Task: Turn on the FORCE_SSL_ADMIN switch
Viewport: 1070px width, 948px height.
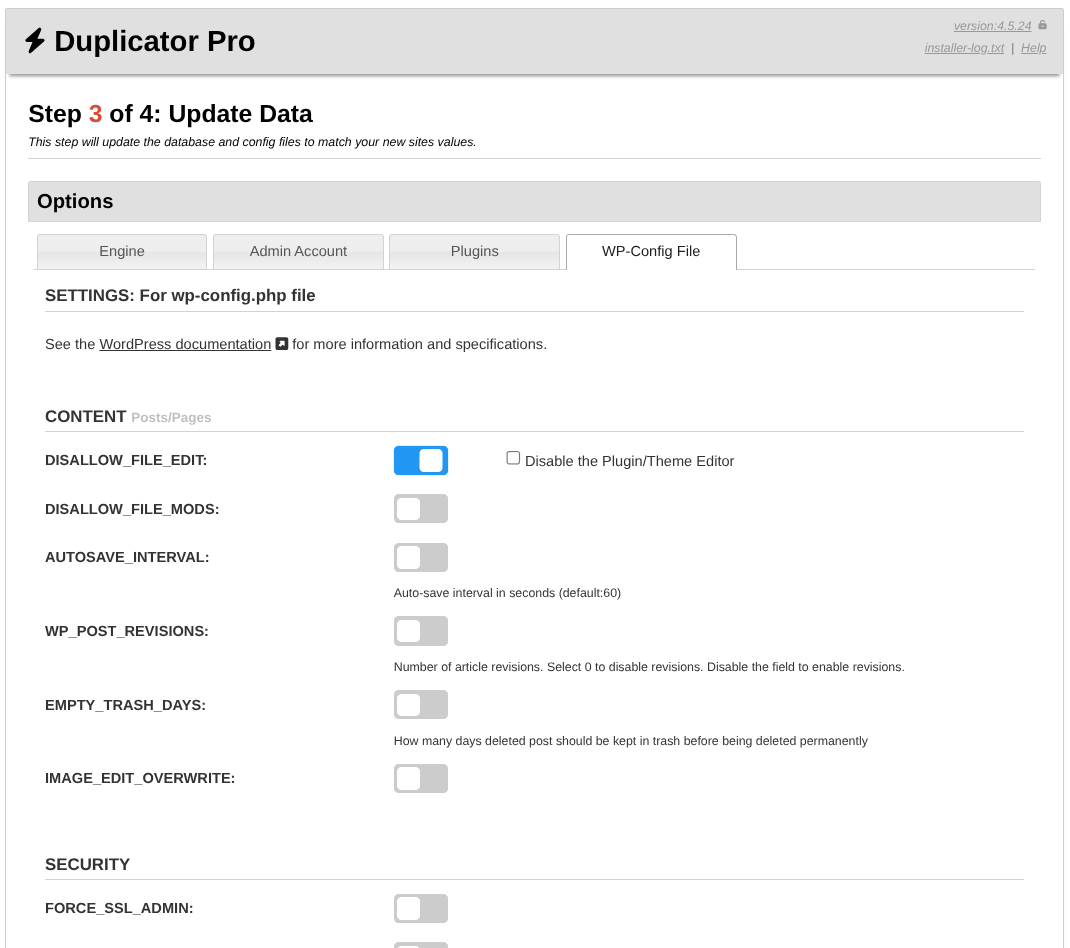Action: pos(421,908)
